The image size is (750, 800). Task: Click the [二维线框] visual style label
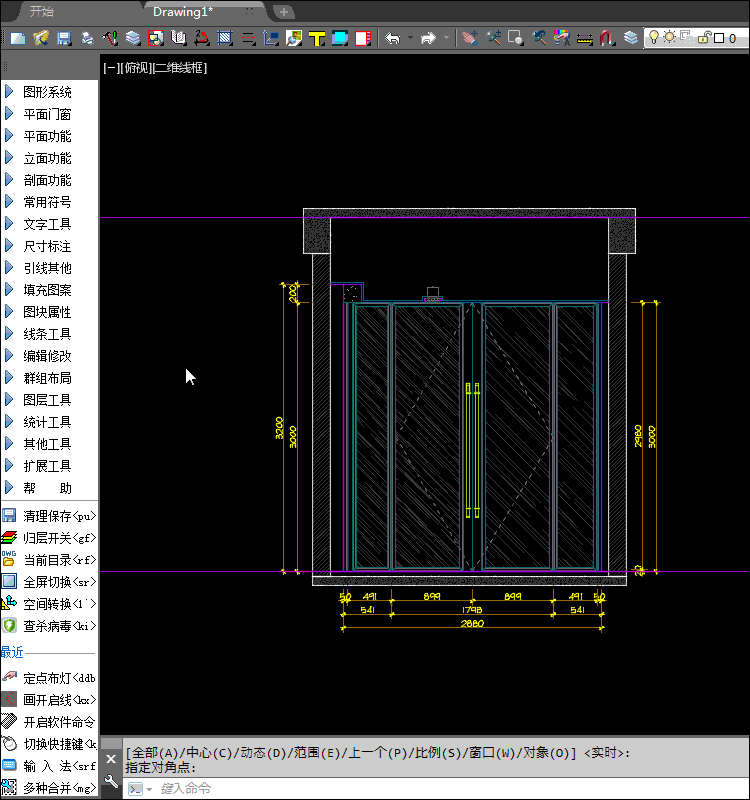coord(179,67)
